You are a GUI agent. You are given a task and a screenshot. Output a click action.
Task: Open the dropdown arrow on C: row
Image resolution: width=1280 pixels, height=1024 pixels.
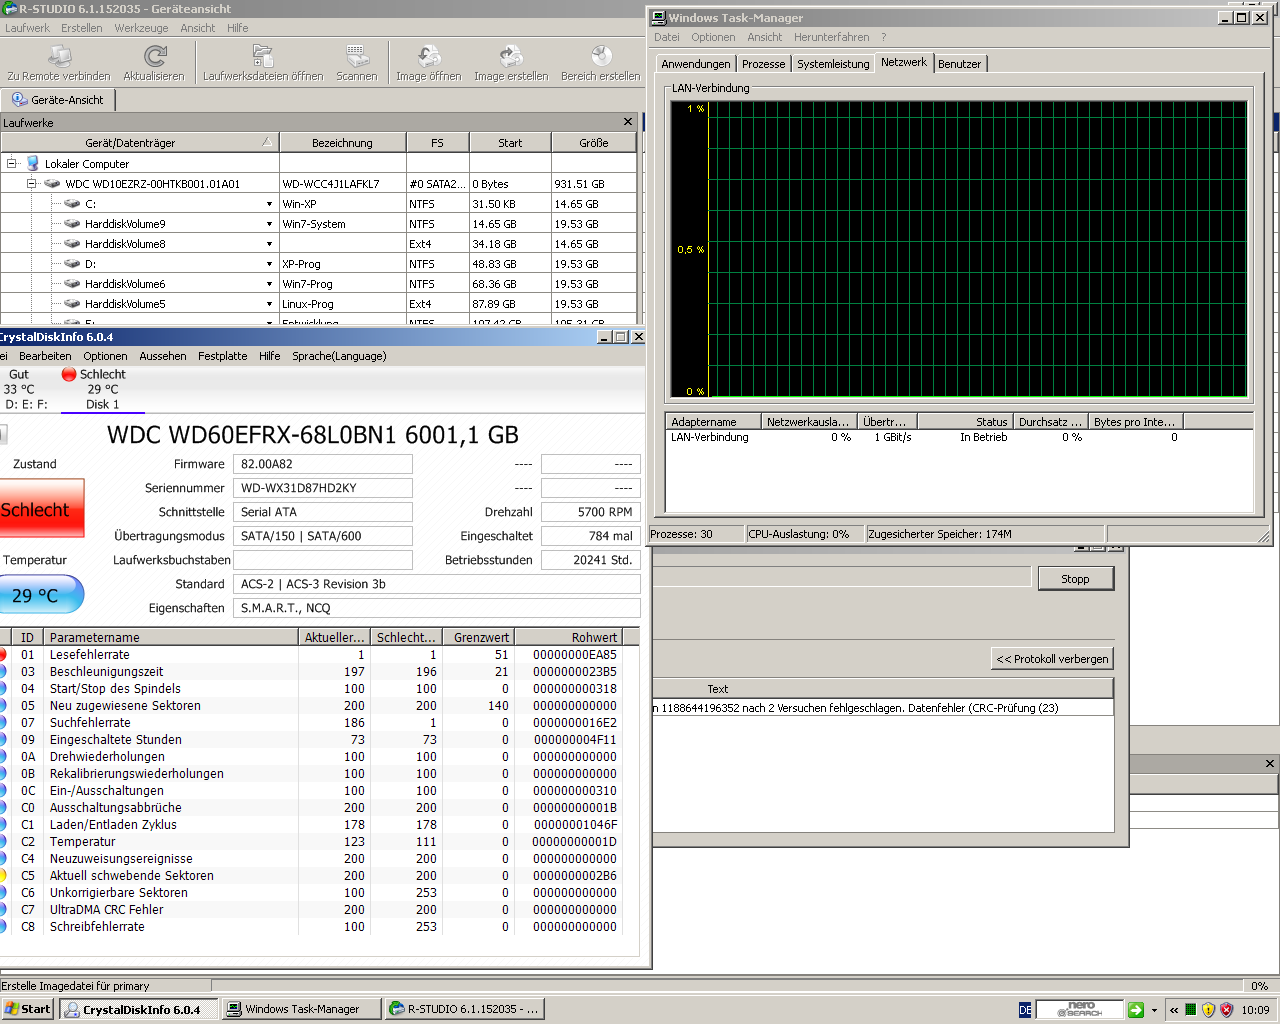269,204
